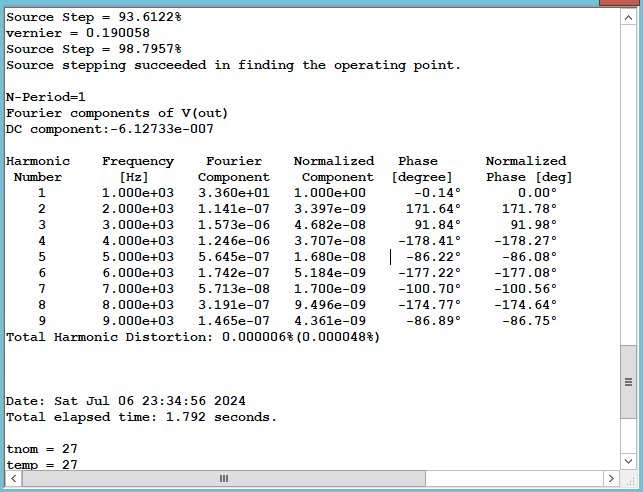The height and width of the screenshot is (492, 643).
Task: Click the vertical scrollbar up arrow
Action: (x=628, y=17)
